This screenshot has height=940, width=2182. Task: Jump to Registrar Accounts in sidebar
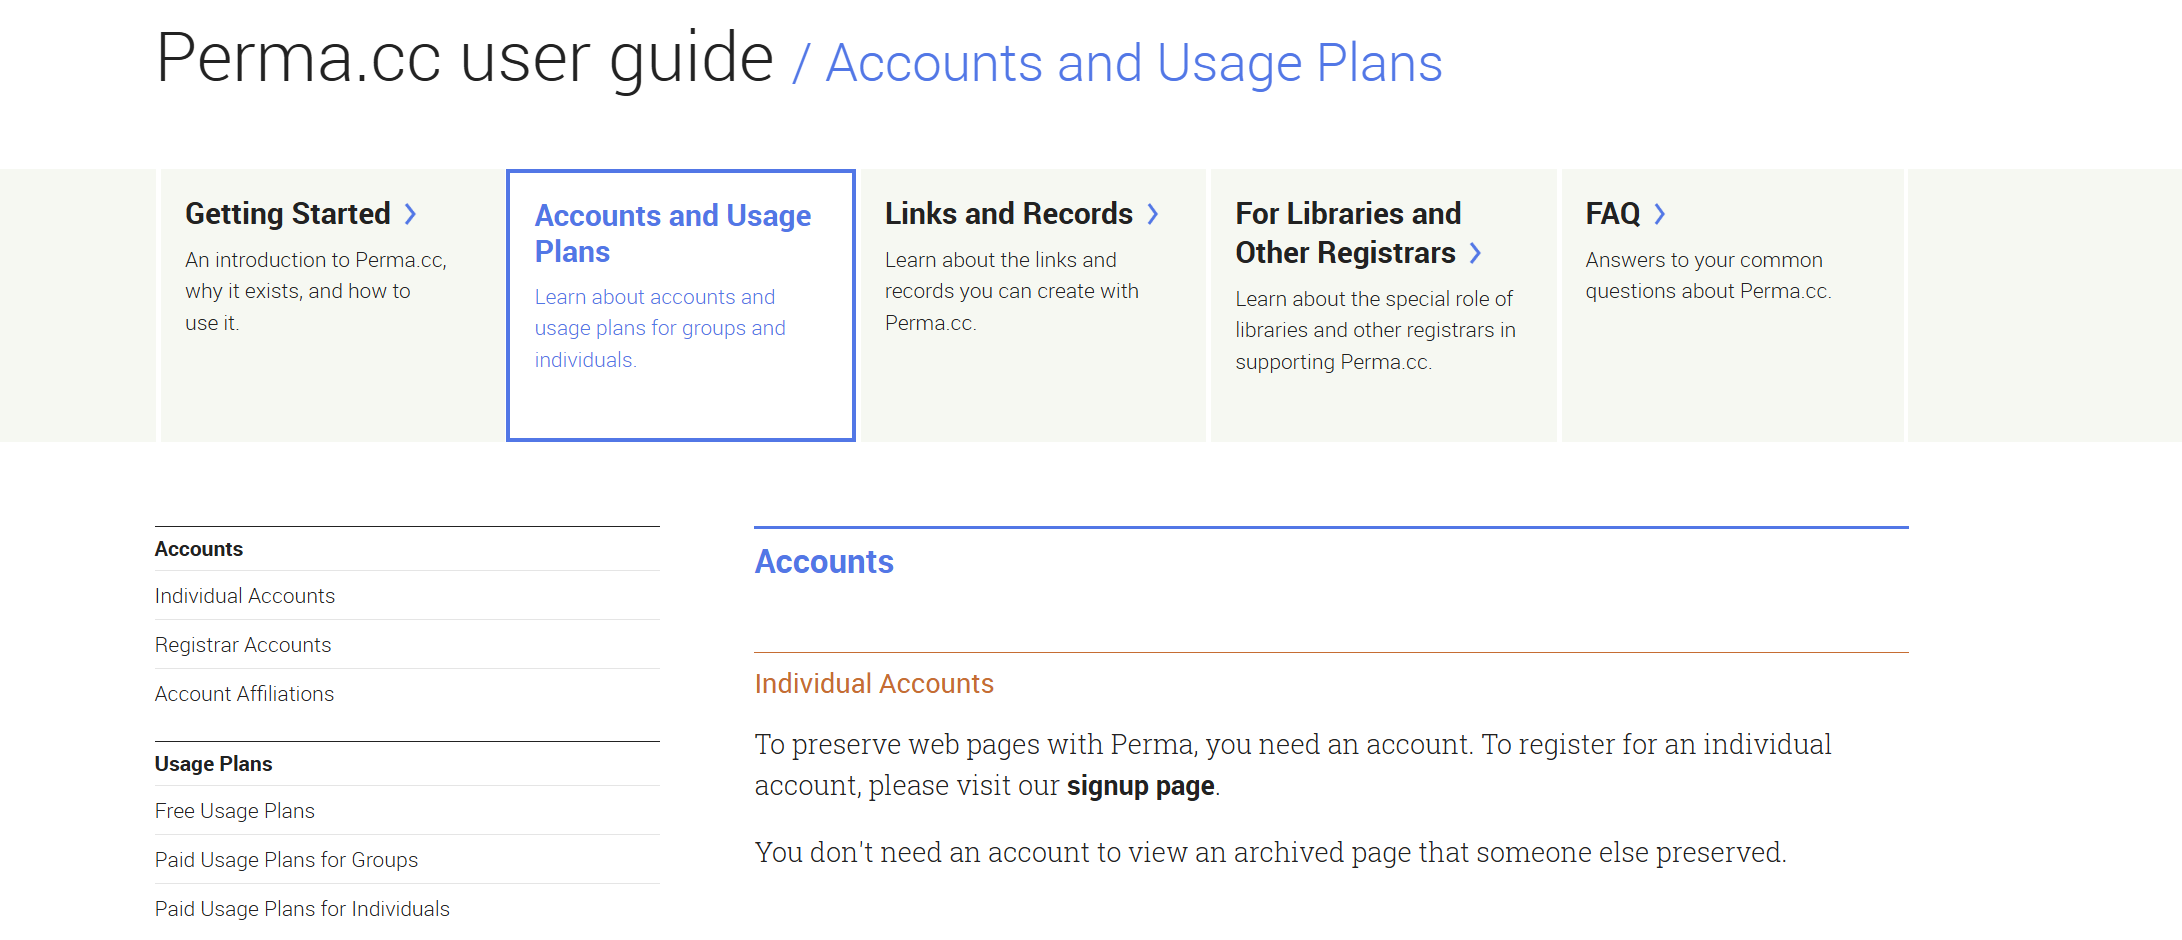(x=243, y=645)
